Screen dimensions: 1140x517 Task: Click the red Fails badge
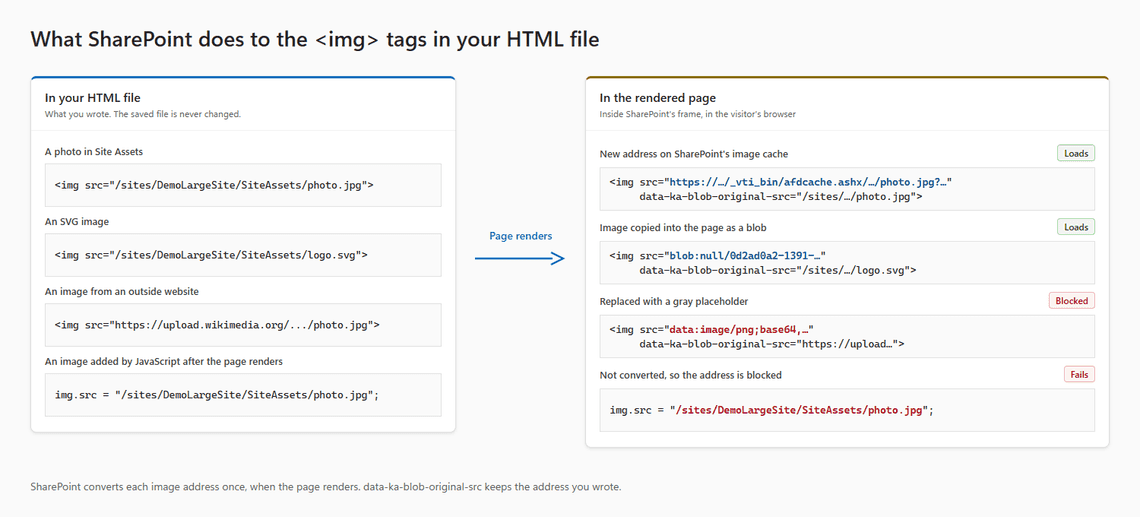pyautogui.click(x=1079, y=374)
